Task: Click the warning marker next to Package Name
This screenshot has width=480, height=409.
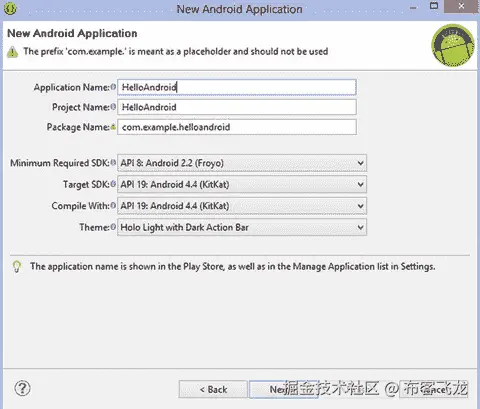Action: coord(113,127)
